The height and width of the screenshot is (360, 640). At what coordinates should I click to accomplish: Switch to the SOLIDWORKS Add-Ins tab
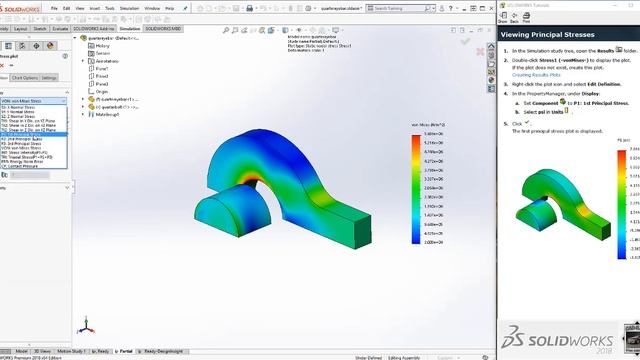pos(93,29)
